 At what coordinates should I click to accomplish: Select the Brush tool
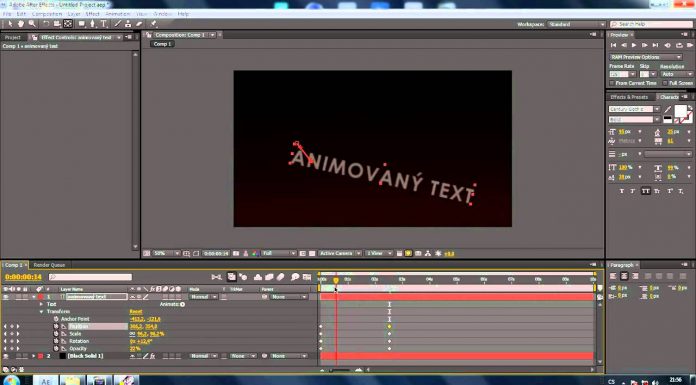118,24
